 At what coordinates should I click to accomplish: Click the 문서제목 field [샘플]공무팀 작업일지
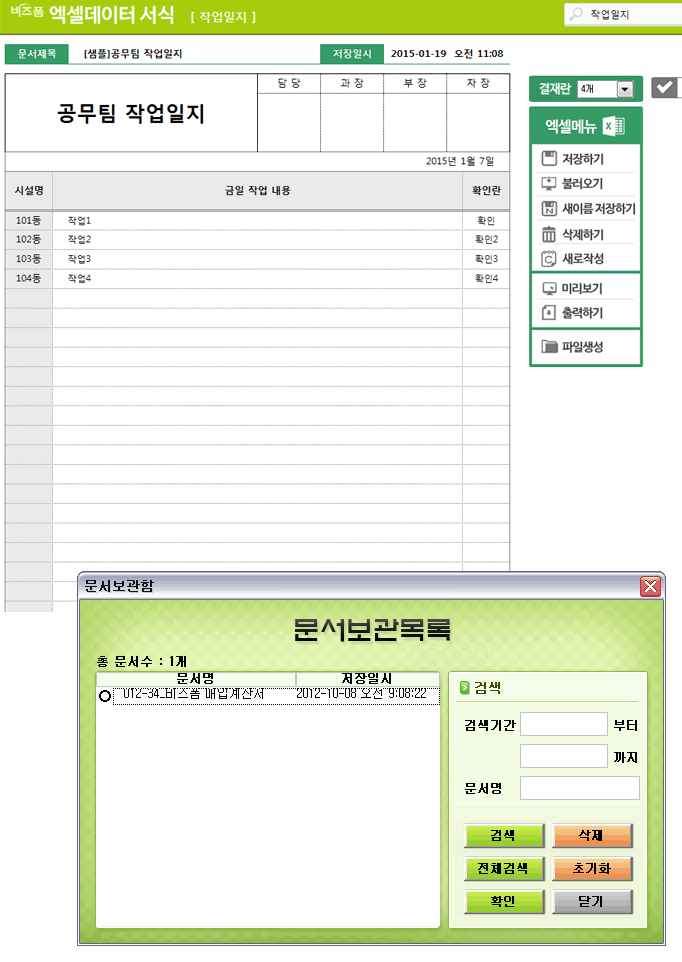click(x=133, y=54)
